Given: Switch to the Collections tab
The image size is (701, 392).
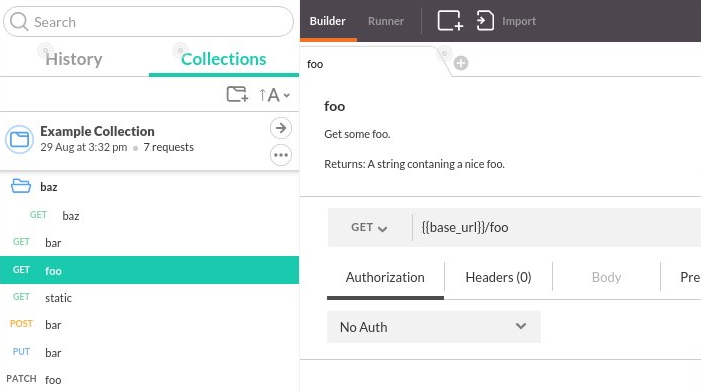Looking at the screenshot, I should tap(224, 59).
